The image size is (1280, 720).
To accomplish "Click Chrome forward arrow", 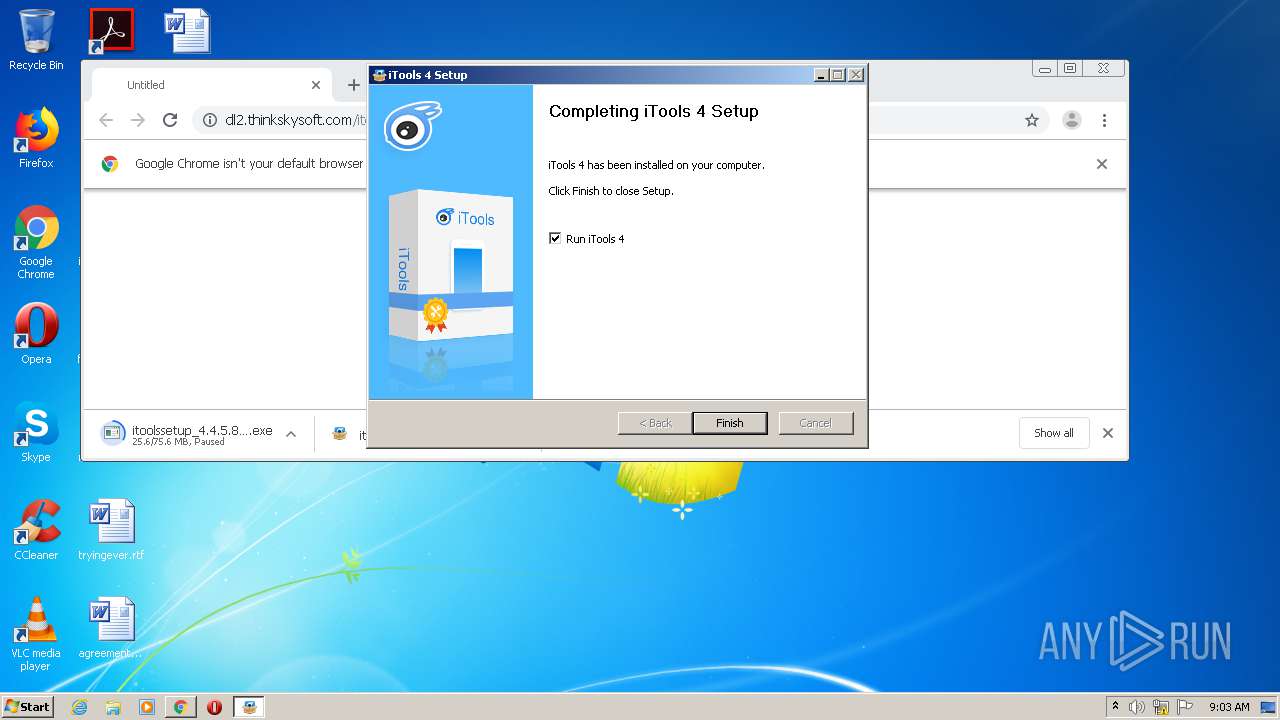I will pos(138,120).
